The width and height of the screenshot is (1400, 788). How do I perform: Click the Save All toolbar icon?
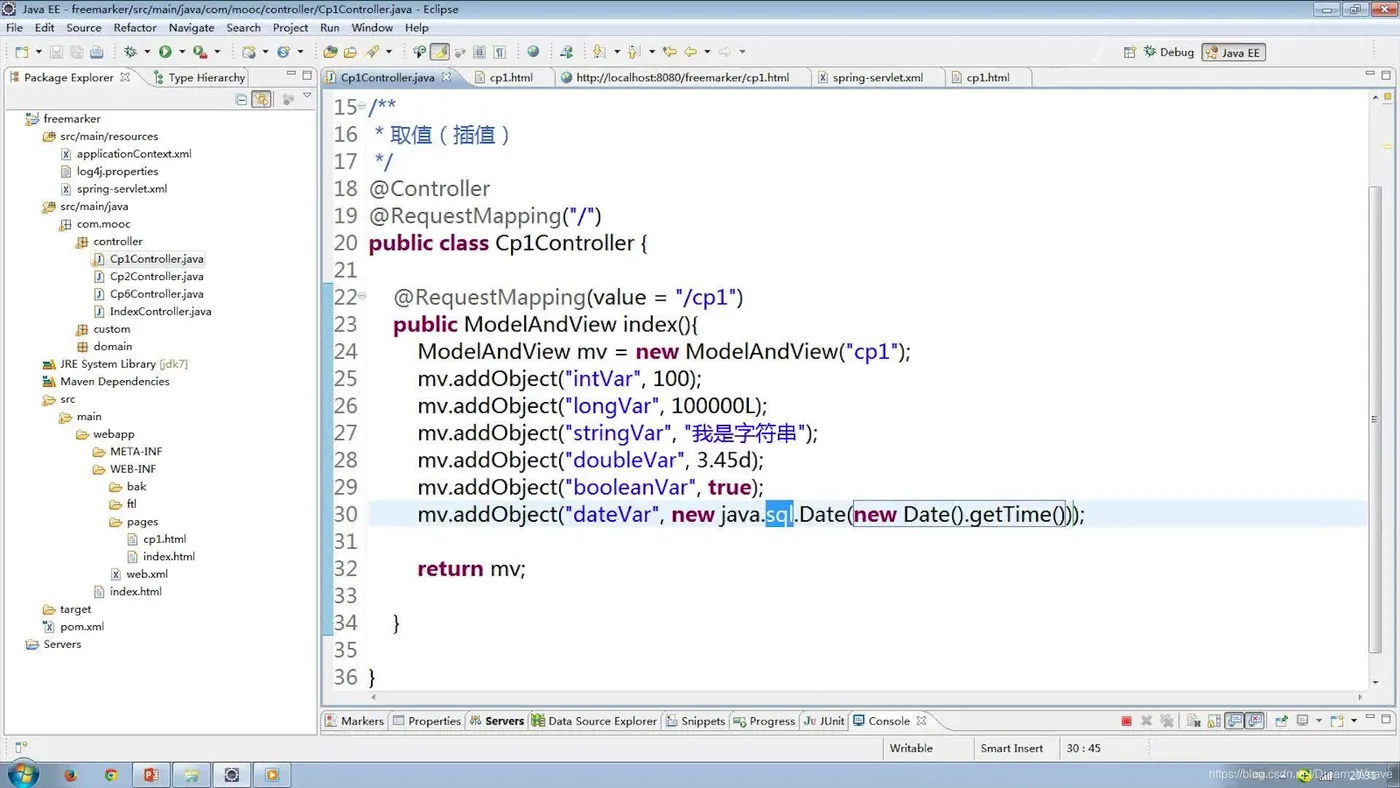[x=77, y=52]
